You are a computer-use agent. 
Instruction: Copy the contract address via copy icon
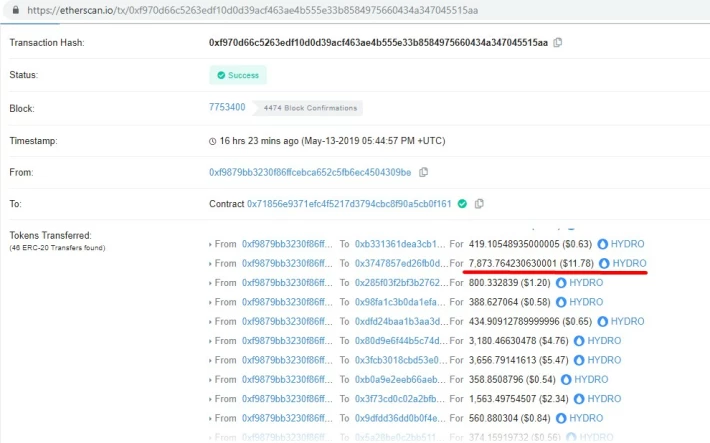[x=479, y=204]
